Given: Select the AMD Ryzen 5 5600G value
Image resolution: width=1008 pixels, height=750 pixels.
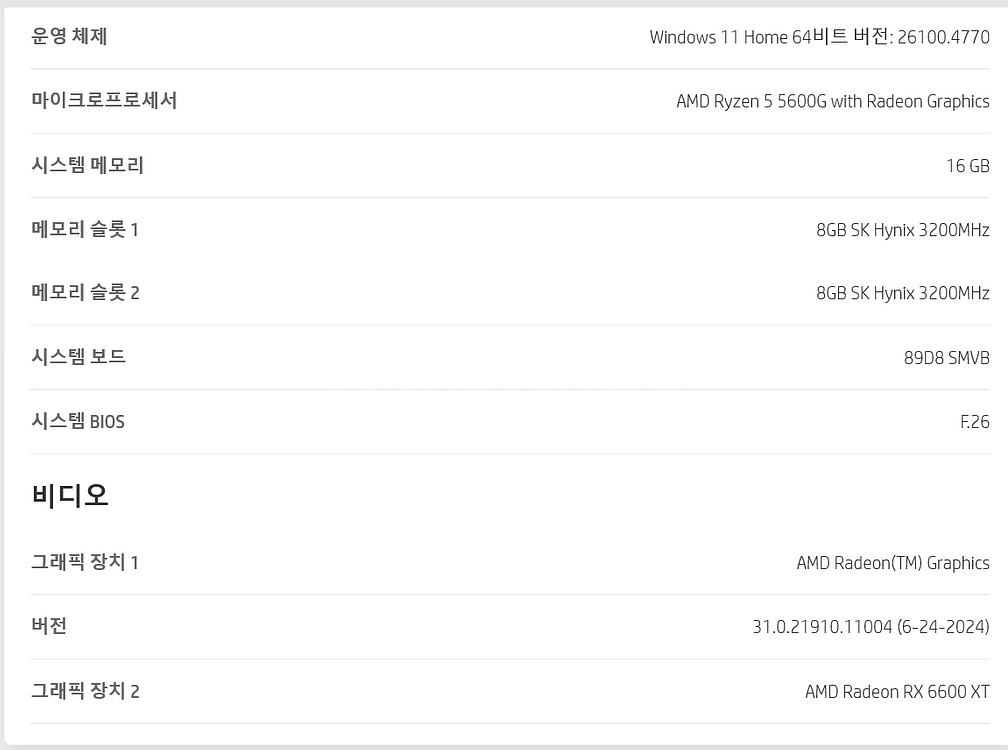Looking at the screenshot, I should pyautogui.click(x=833, y=102).
